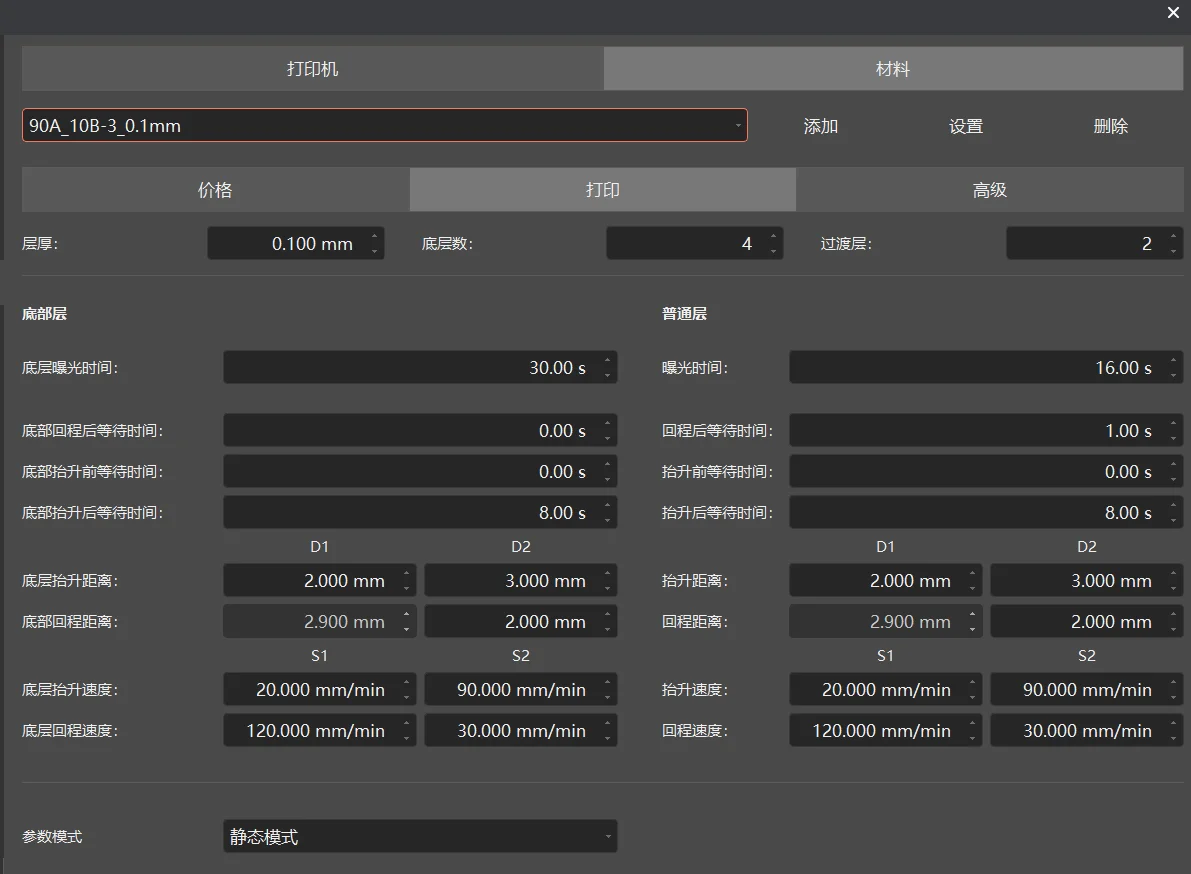Open the 高级 advanced tab
The width and height of the screenshot is (1191, 874).
point(989,190)
